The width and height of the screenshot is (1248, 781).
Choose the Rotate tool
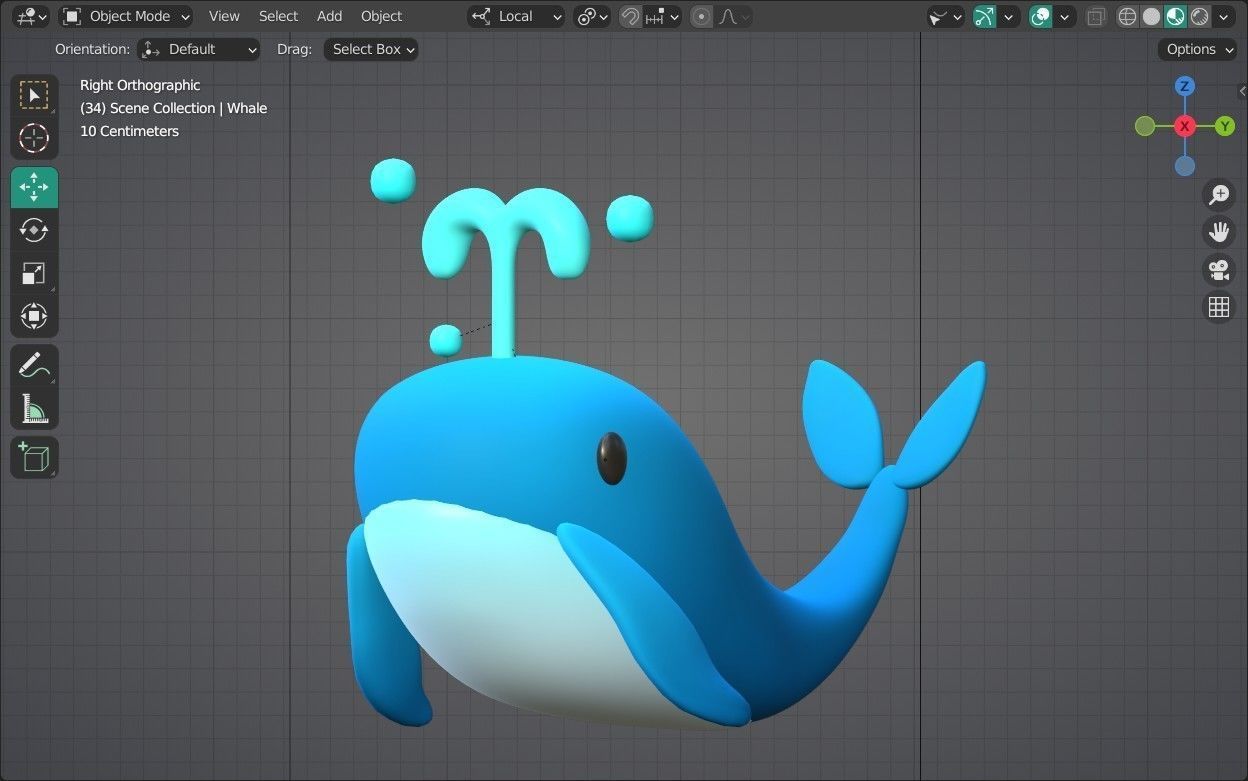[34, 230]
